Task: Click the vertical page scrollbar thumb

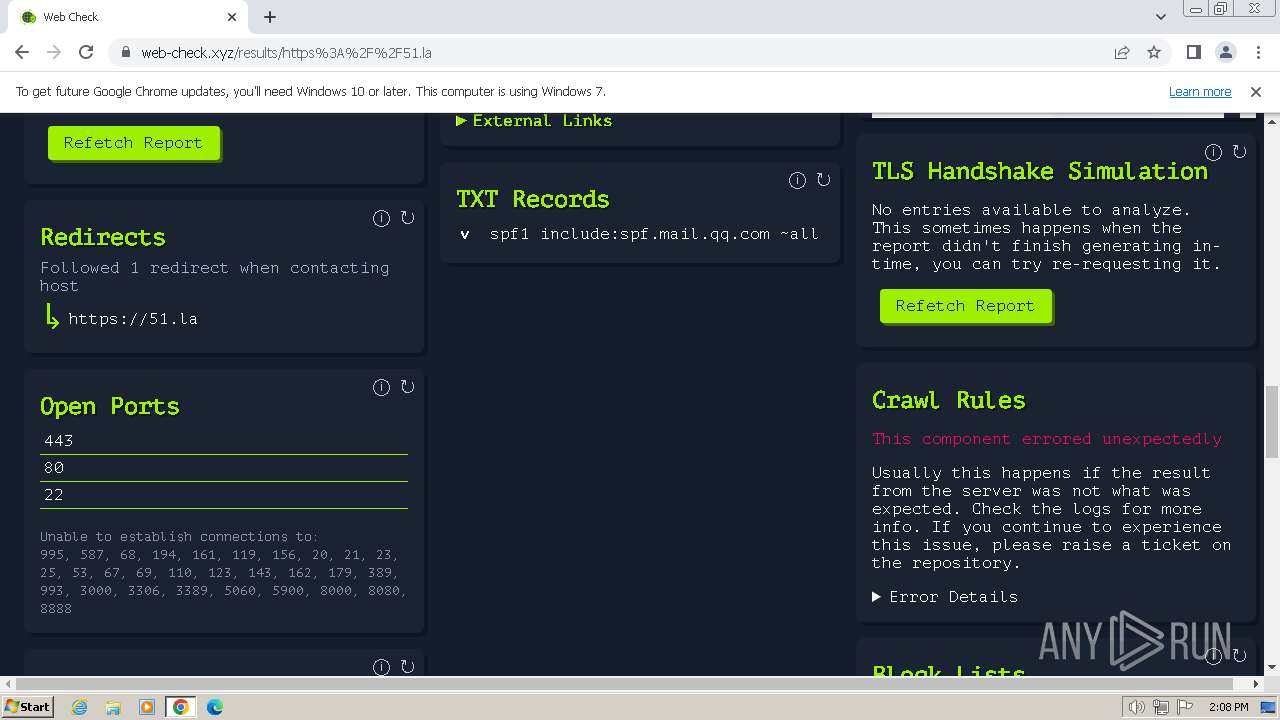Action: [1272, 421]
